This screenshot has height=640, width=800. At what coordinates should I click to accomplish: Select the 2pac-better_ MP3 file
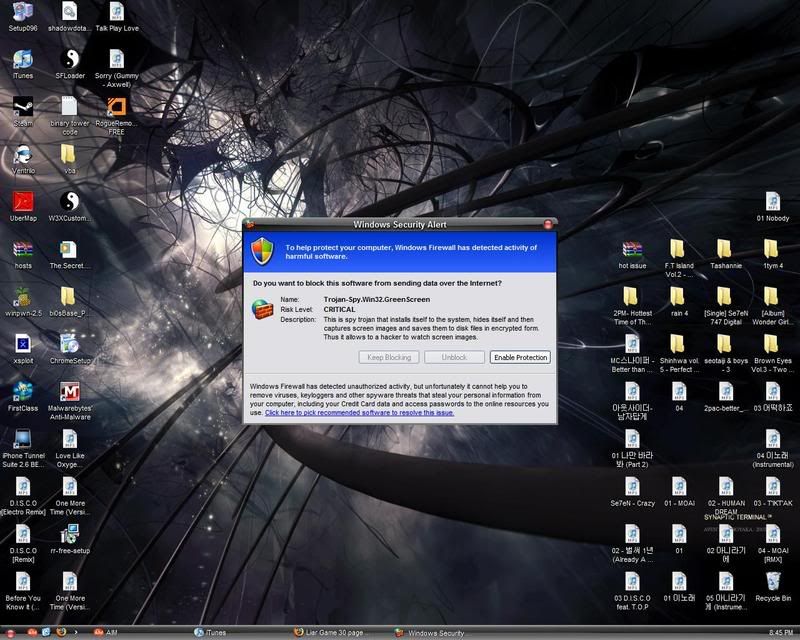point(726,392)
